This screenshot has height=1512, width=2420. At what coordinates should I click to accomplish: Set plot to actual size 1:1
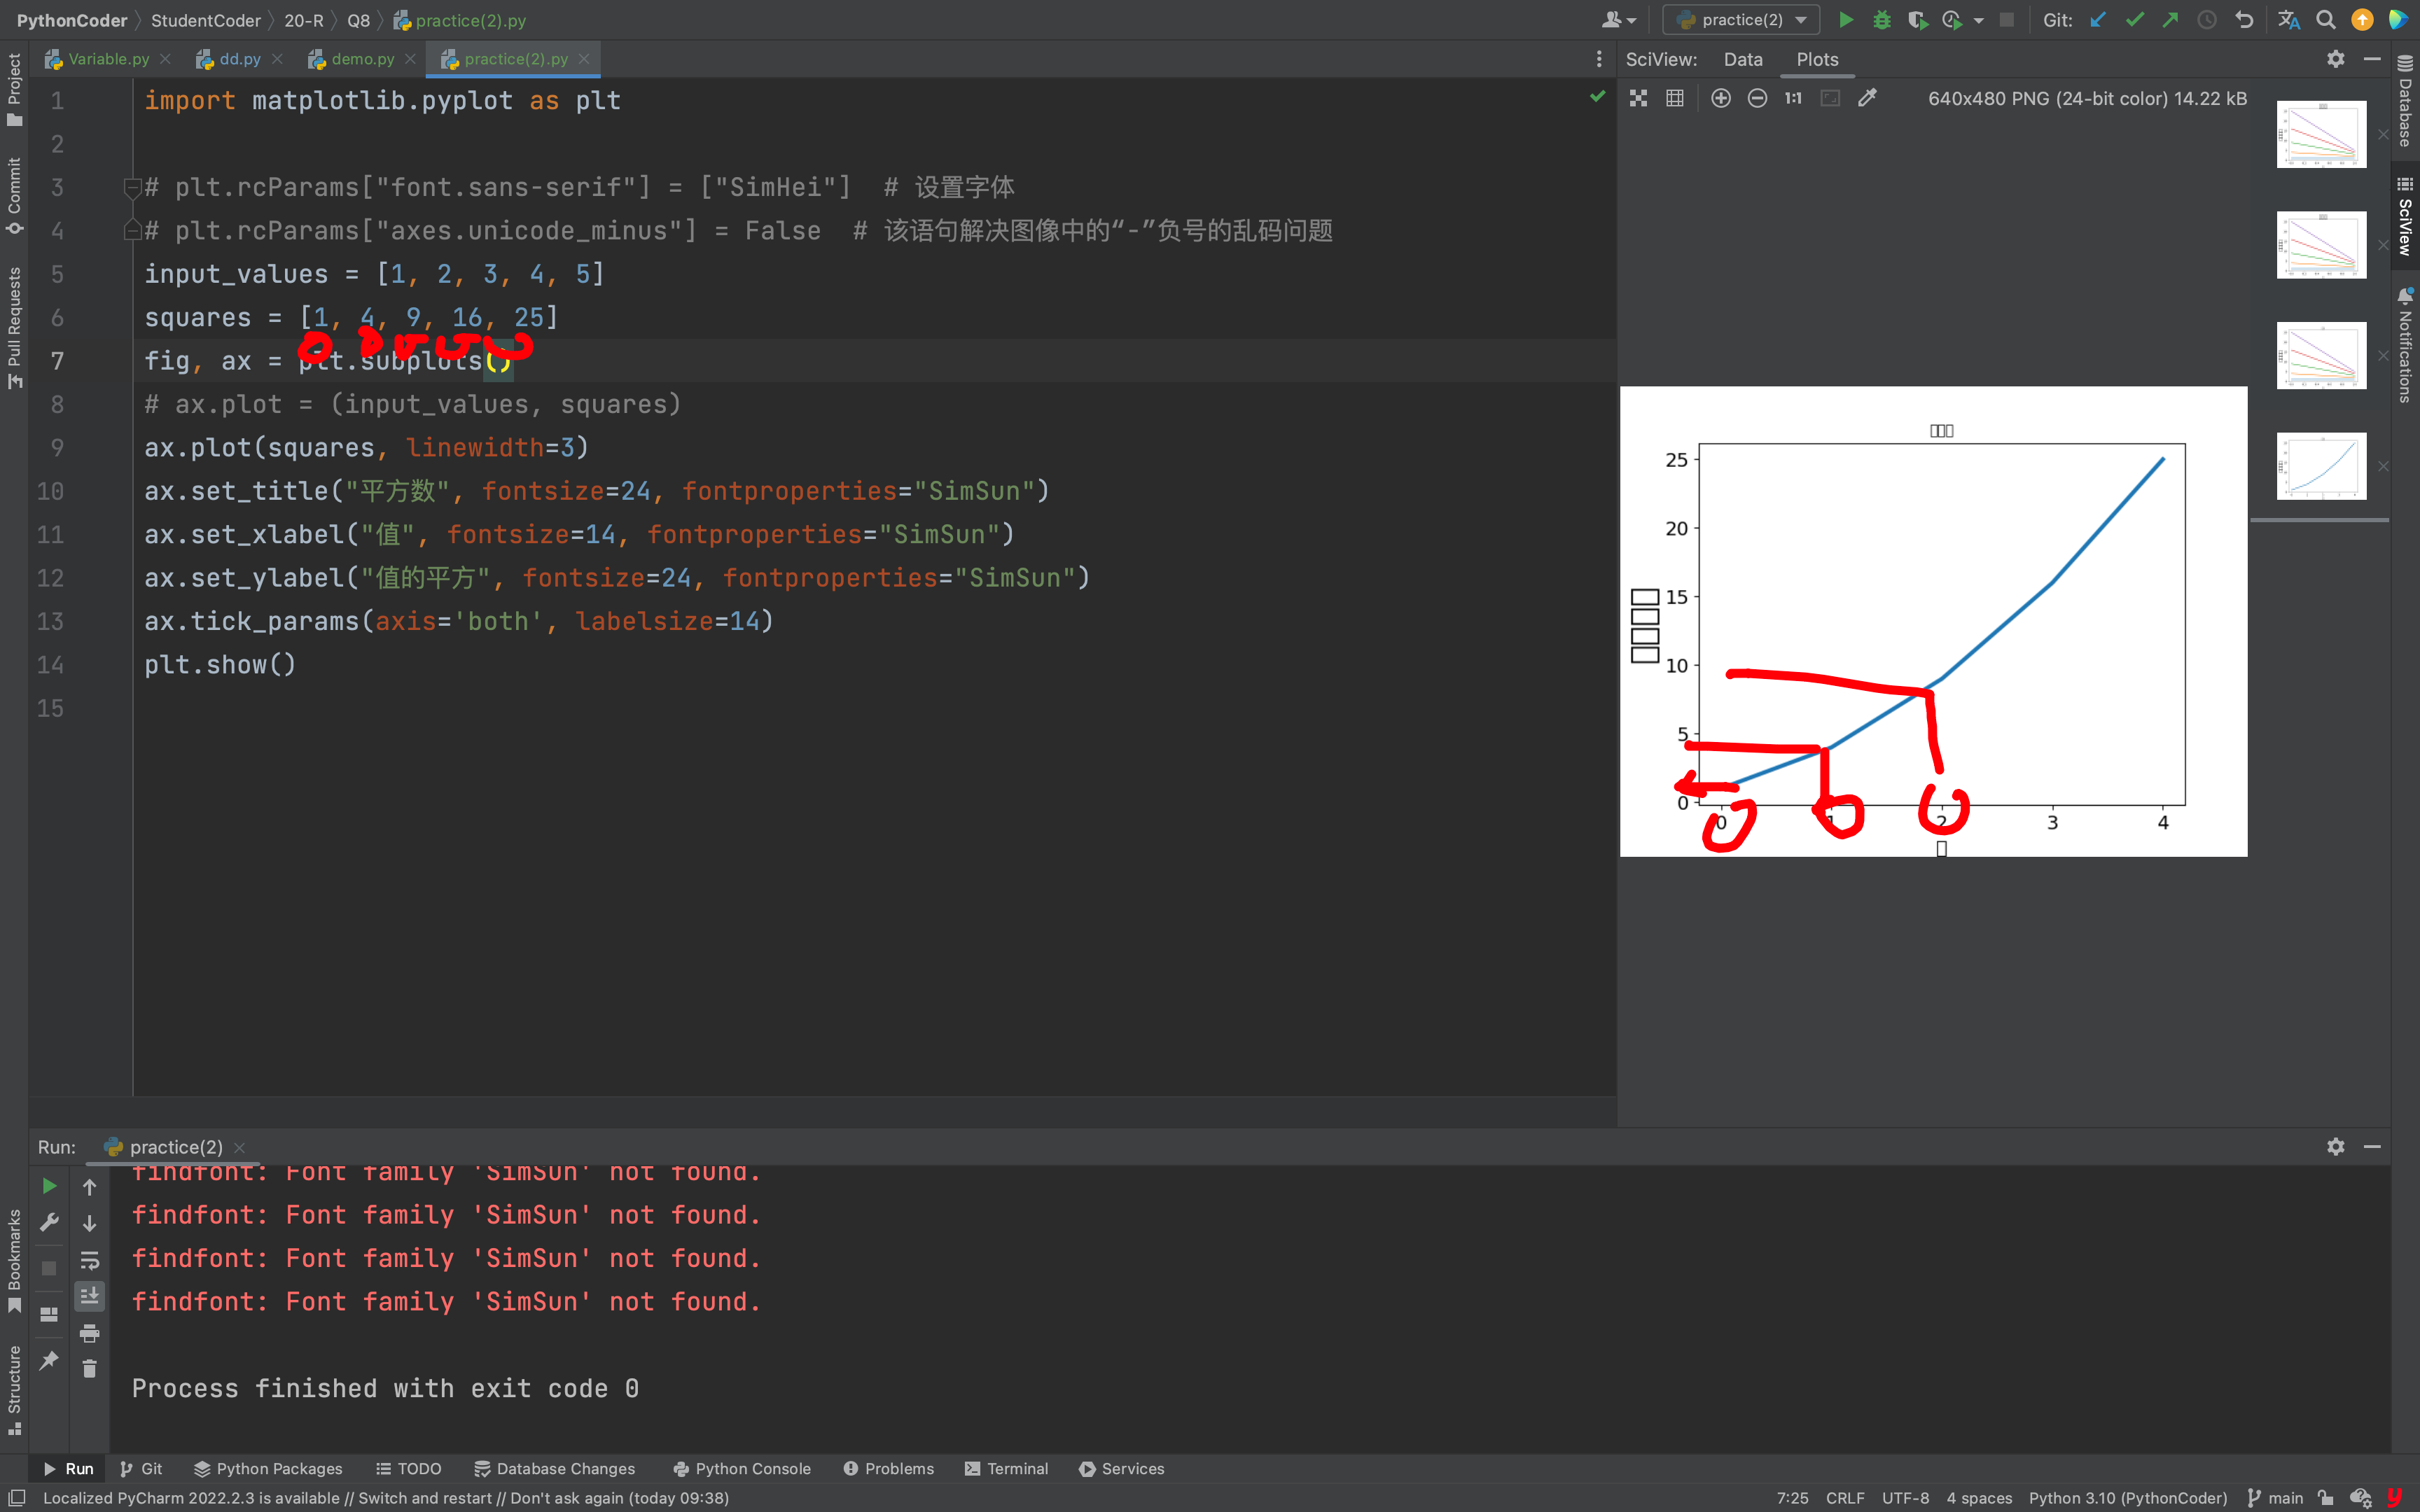(1793, 98)
